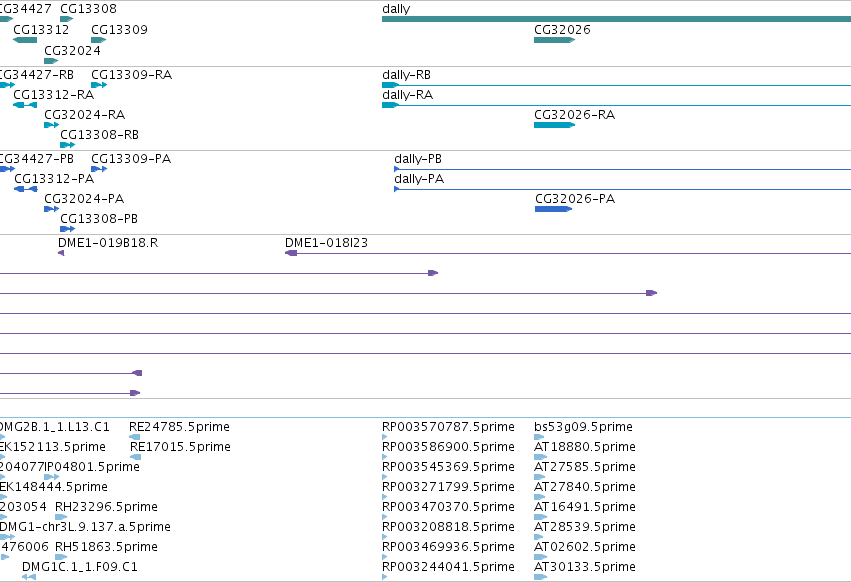This screenshot has width=851, height=582.
Task: Select the CG13312 gene arrow
Action: coord(25,40)
